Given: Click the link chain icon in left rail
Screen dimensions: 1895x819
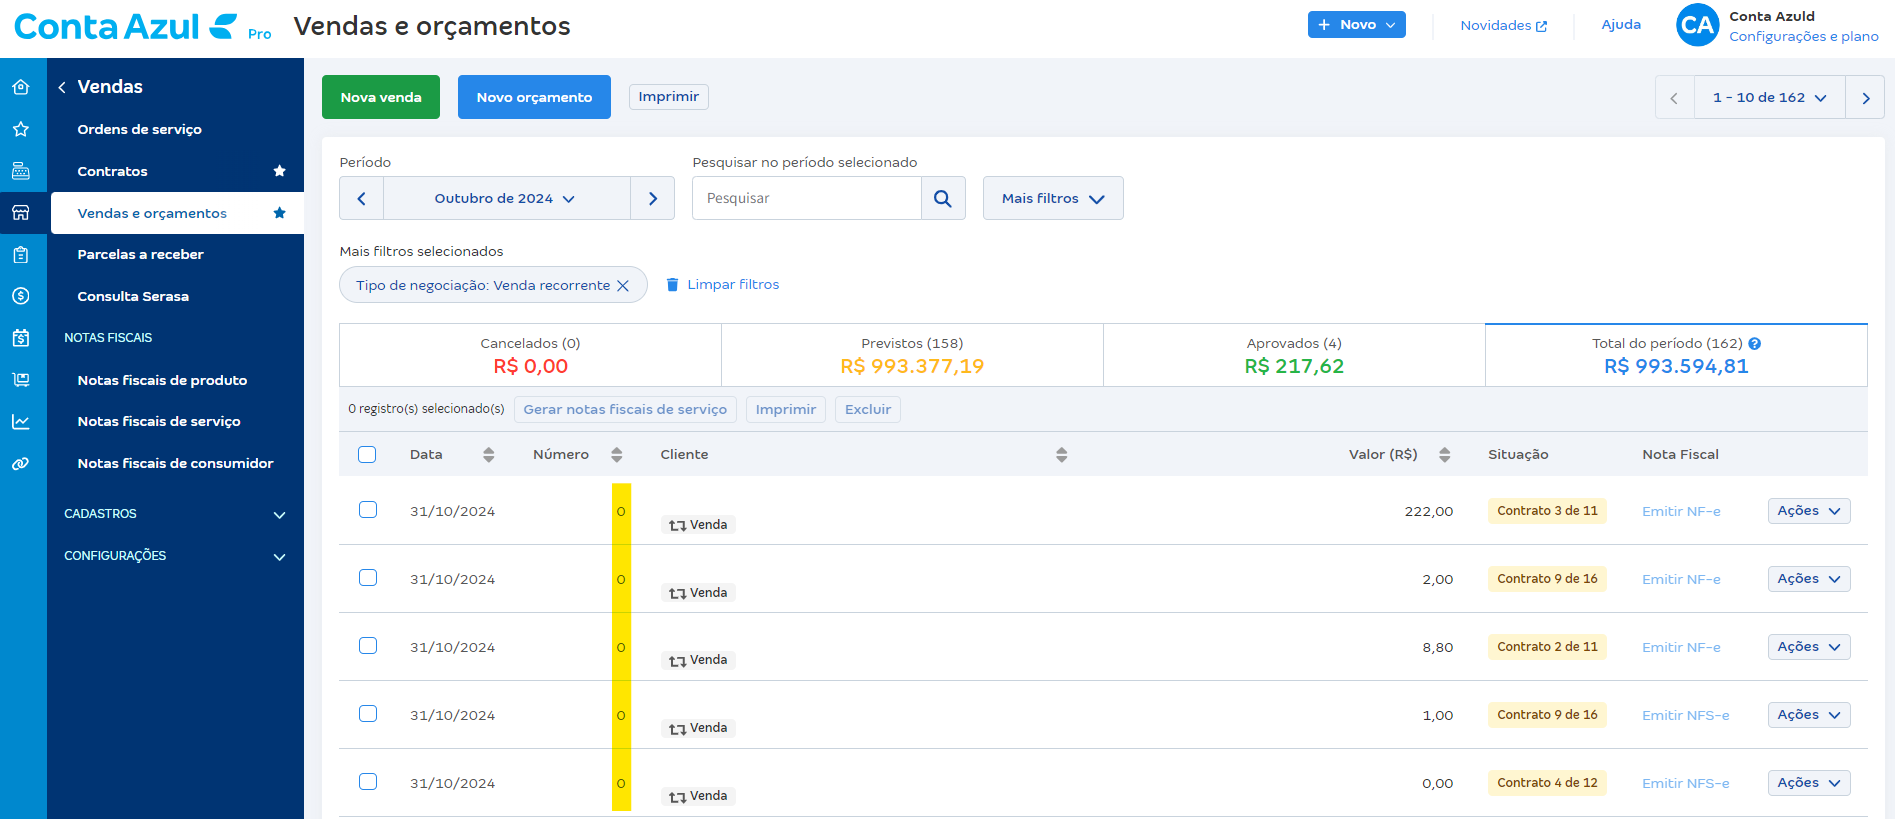Looking at the screenshot, I should (x=21, y=464).
